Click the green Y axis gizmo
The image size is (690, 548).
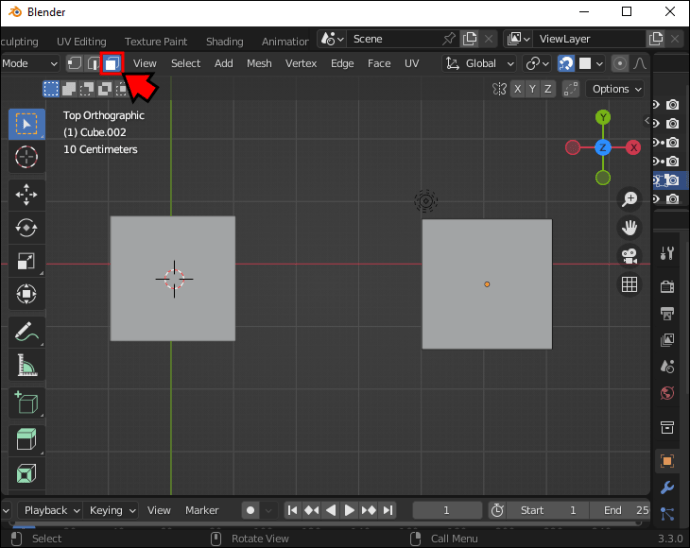[603, 118]
